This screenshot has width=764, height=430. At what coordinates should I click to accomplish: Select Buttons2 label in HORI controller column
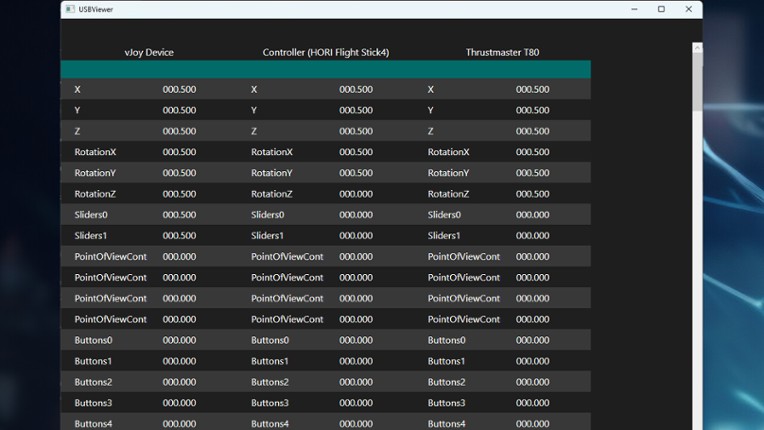(x=270, y=382)
